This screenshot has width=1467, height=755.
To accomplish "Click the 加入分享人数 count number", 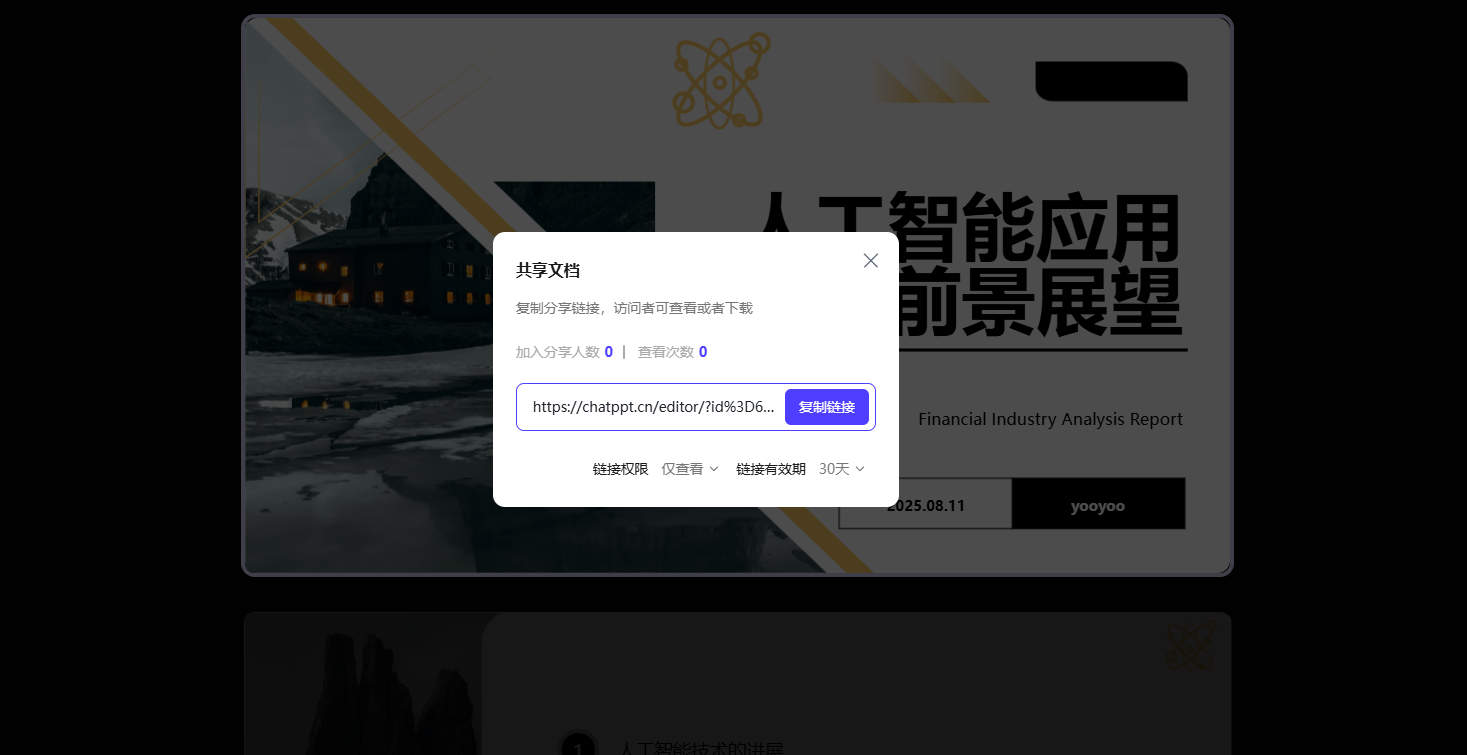I will (608, 352).
